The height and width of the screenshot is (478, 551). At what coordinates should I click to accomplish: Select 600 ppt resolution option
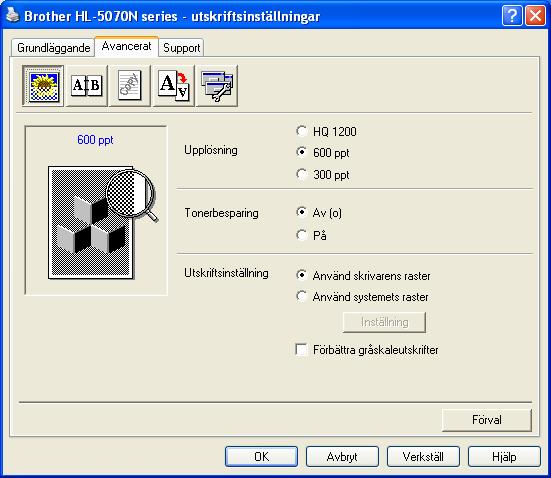pyautogui.click(x=323, y=153)
